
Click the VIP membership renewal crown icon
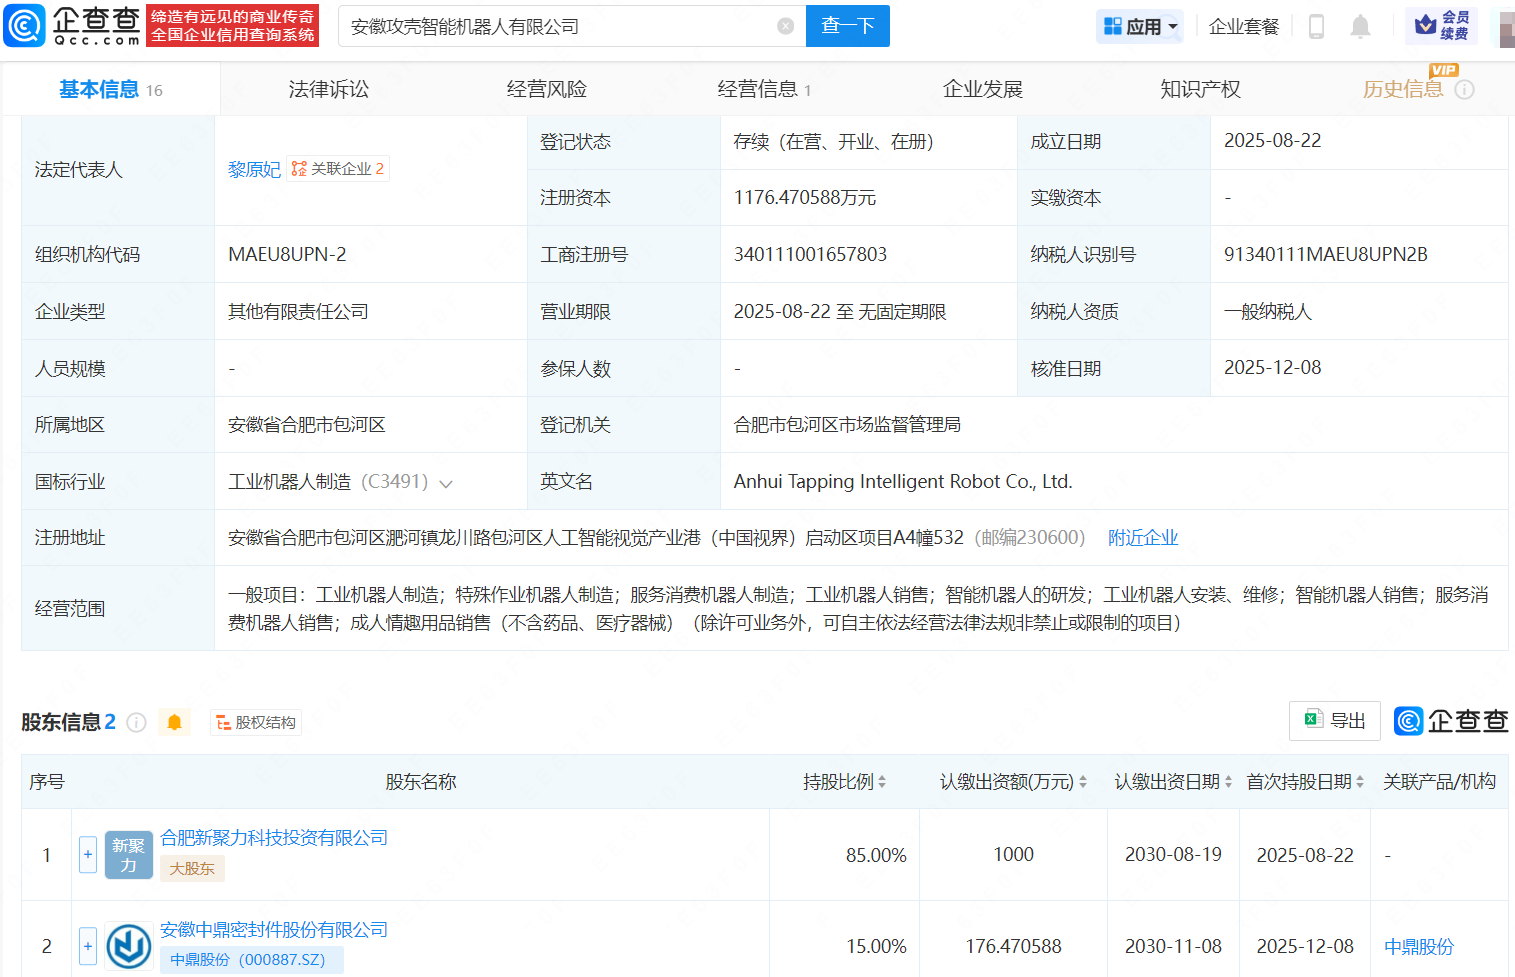[1426, 25]
